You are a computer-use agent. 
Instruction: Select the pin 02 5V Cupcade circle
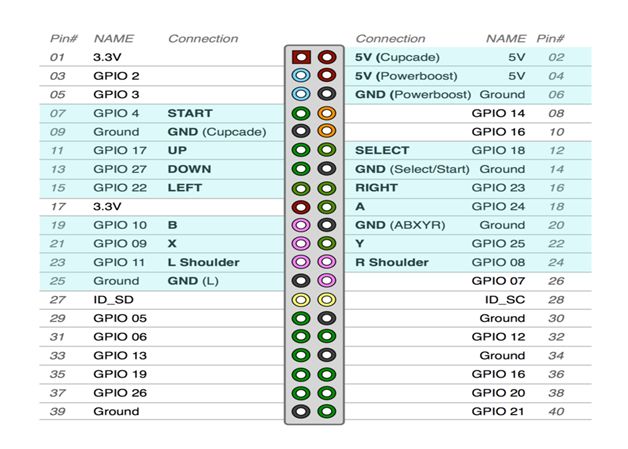point(326,57)
